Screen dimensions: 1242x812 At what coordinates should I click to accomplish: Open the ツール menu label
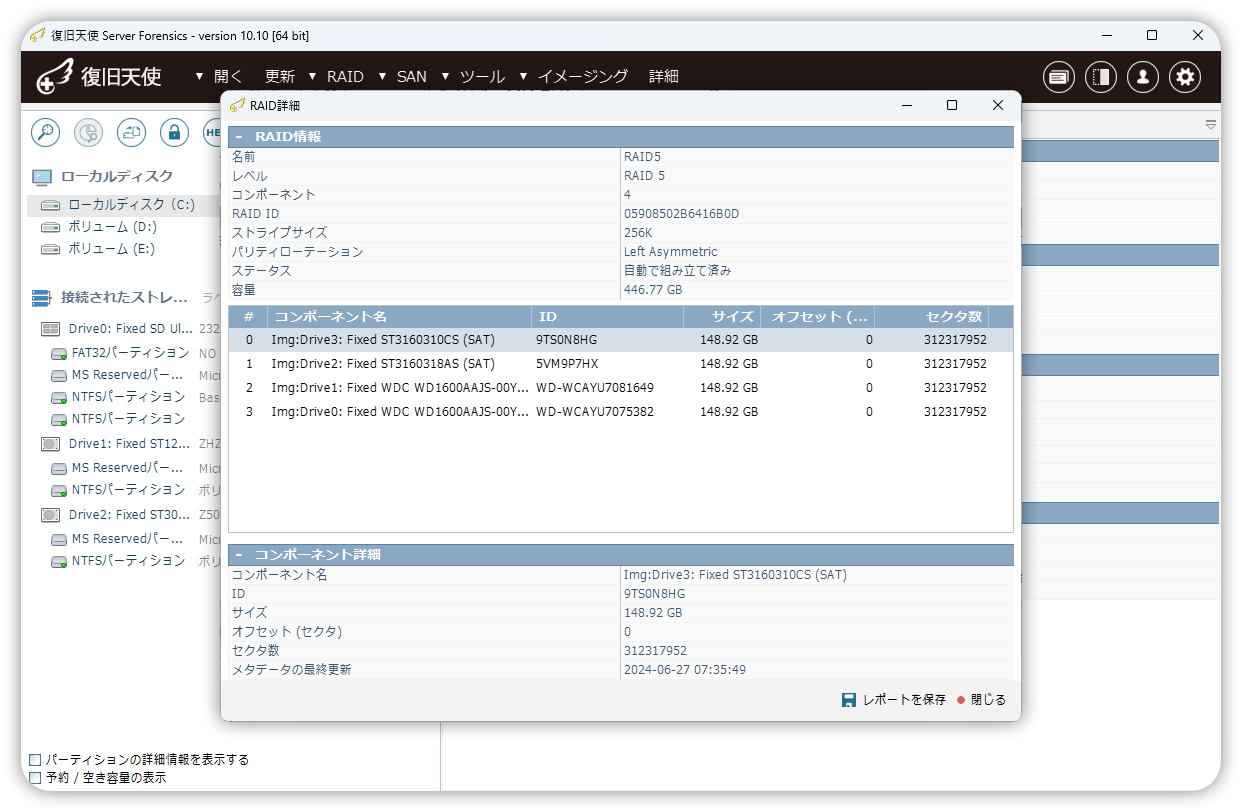click(482, 77)
